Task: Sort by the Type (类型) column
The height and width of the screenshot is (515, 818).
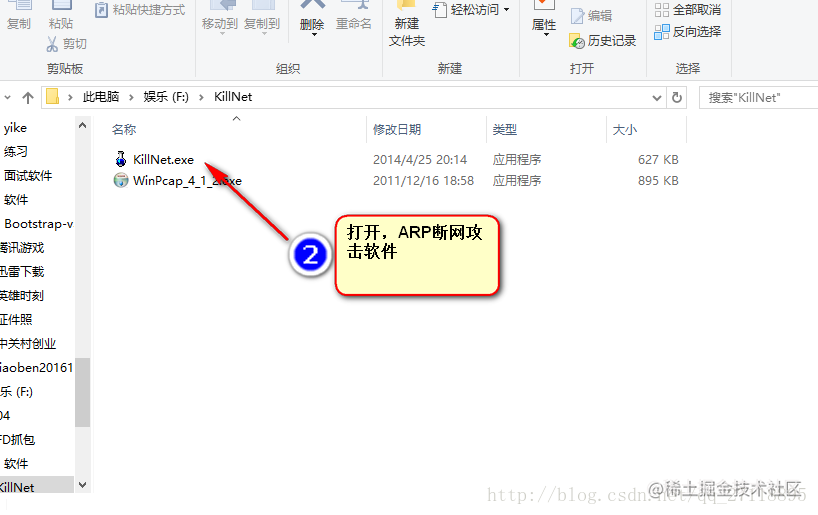Action: click(x=504, y=129)
